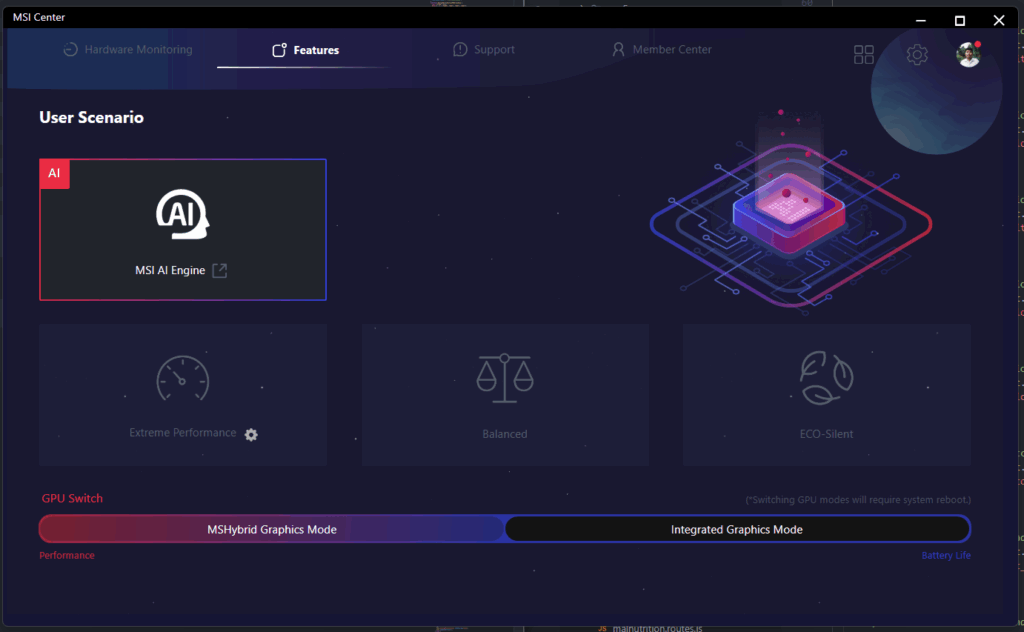Select the ECO-Silent scenario
This screenshot has width=1024, height=632.
tap(827, 394)
